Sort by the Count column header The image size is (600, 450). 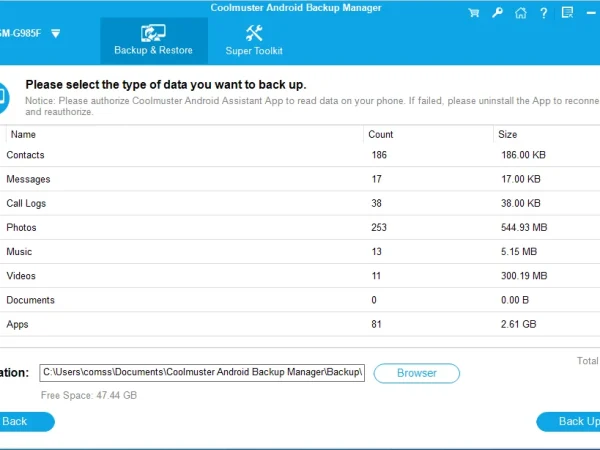coord(381,134)
